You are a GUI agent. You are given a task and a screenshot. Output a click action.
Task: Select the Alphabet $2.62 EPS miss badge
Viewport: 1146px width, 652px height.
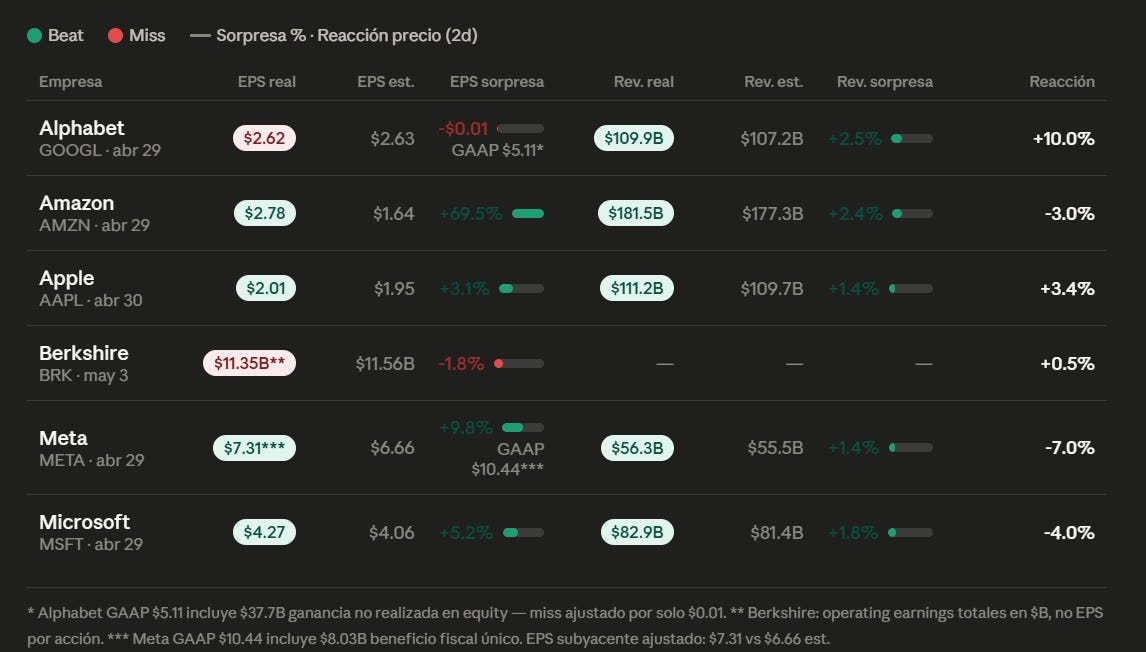265,138
